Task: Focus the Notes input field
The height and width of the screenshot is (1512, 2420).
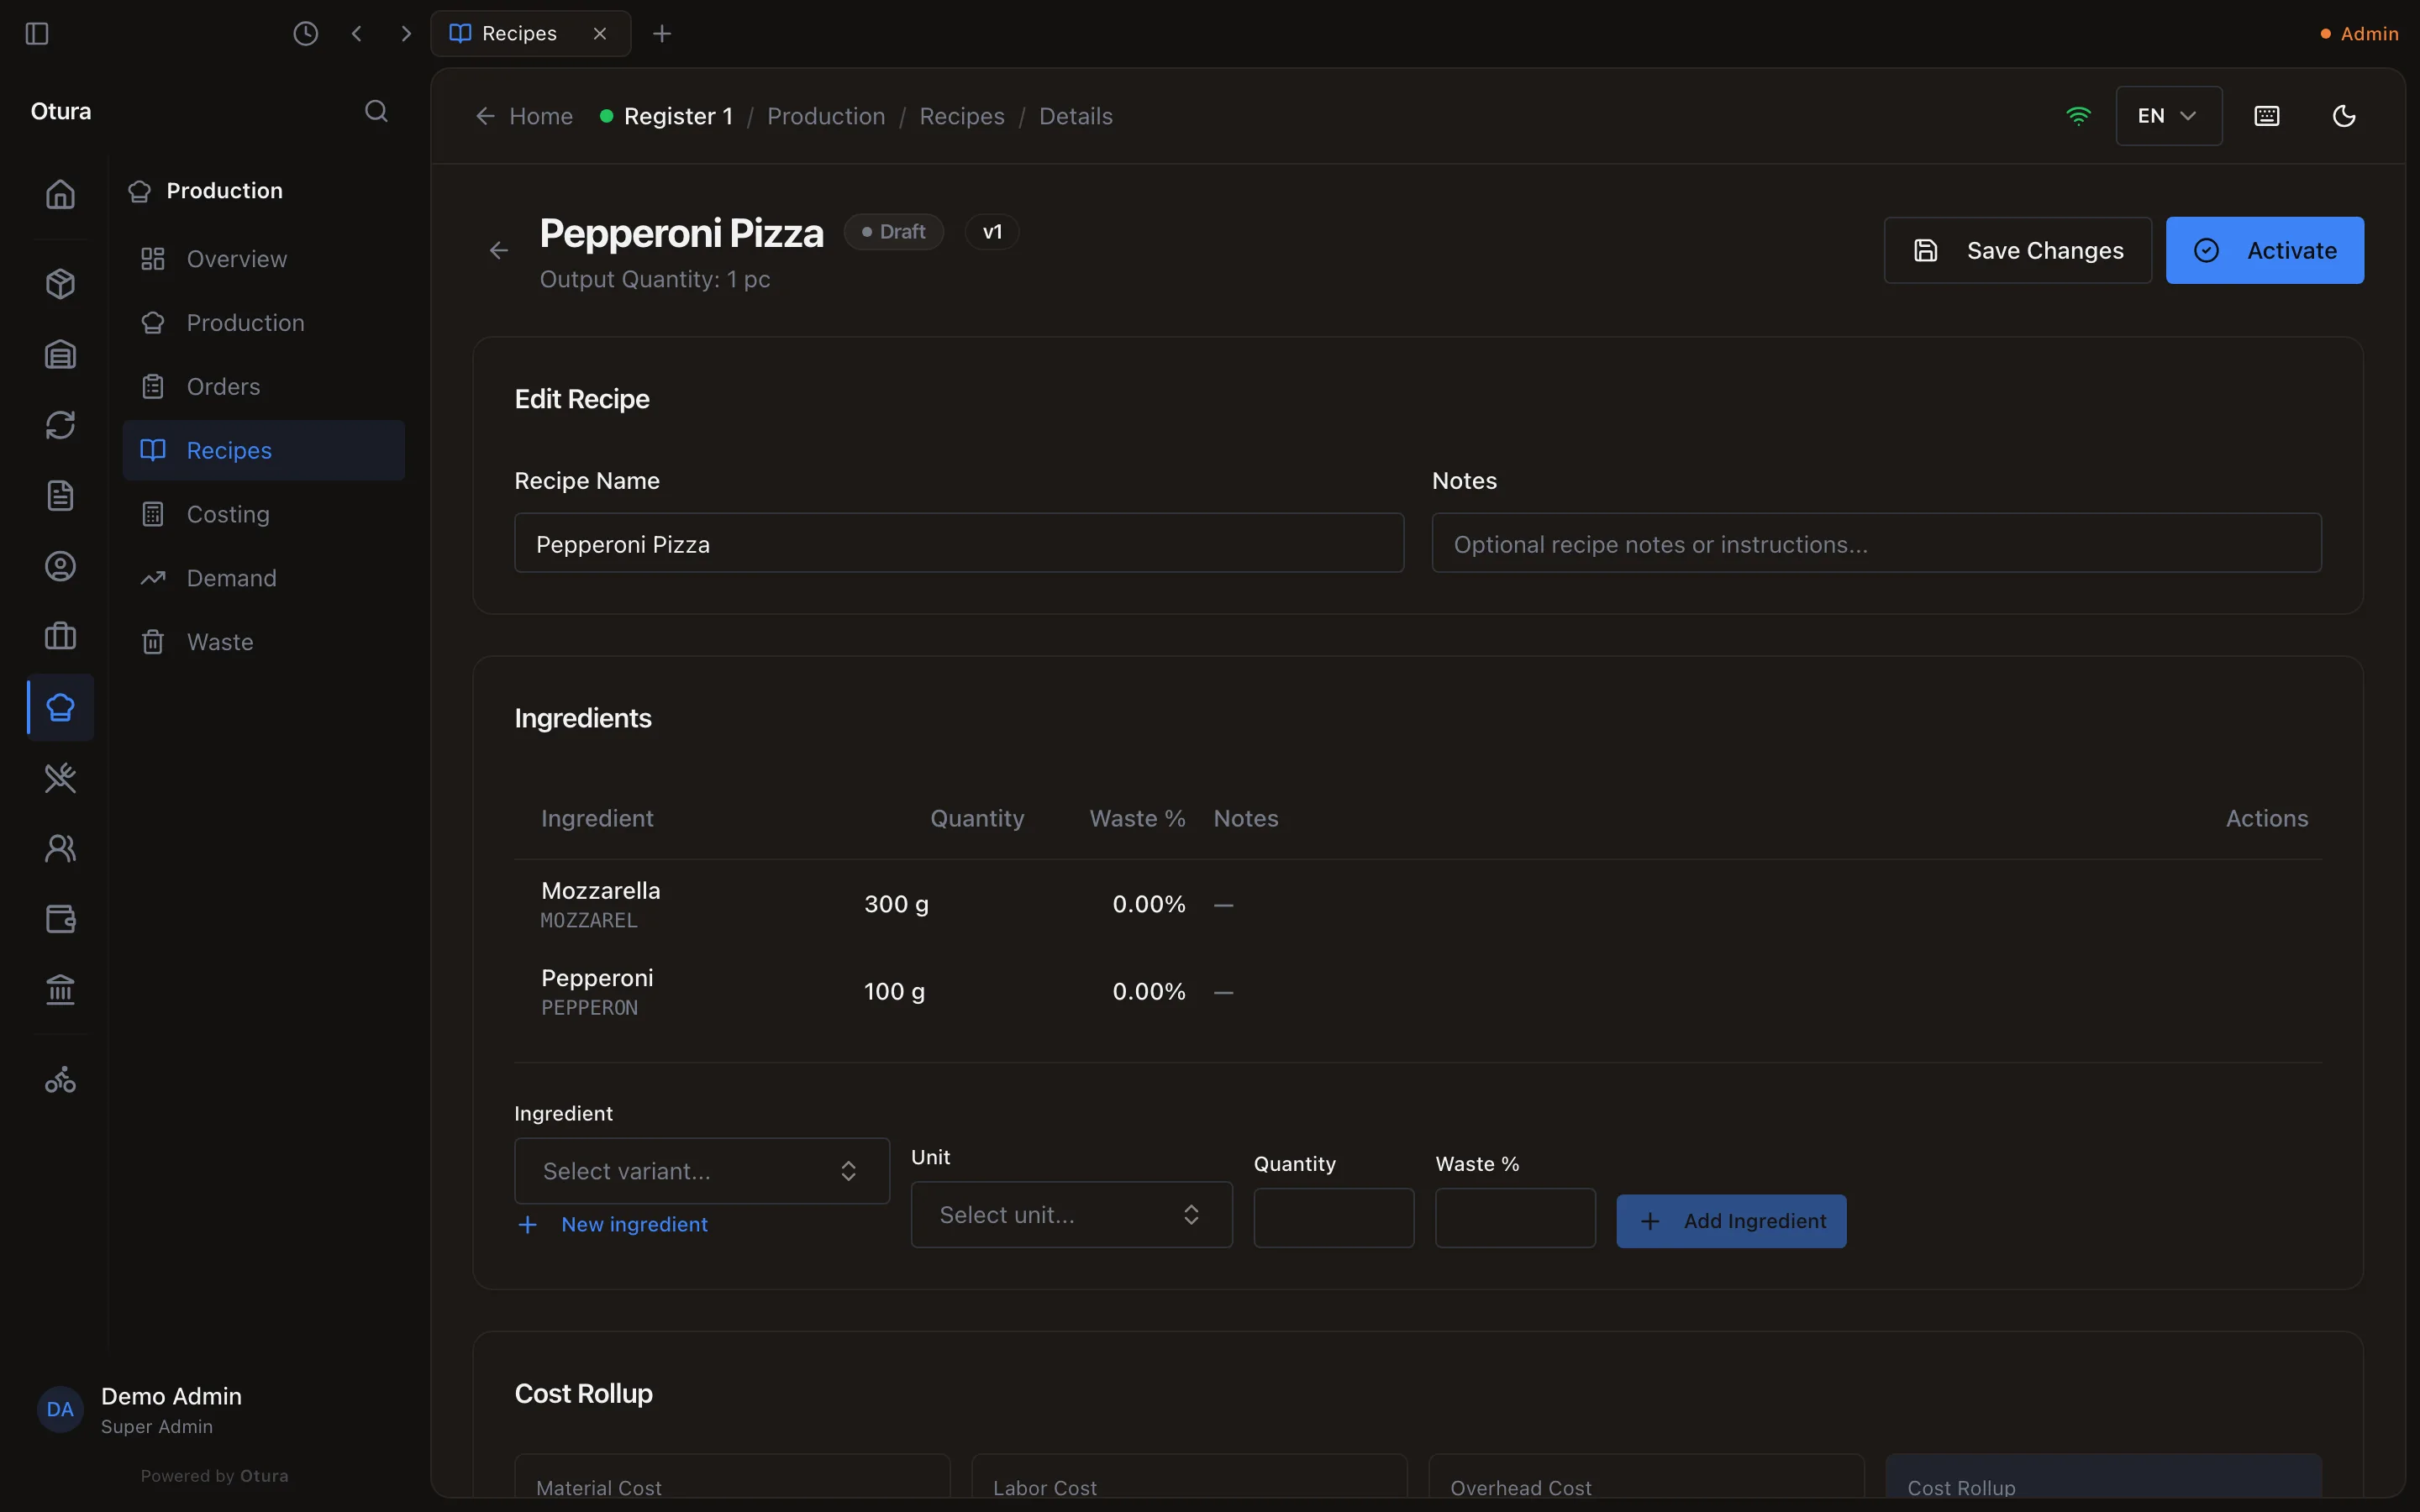Action: (1876, 544)
